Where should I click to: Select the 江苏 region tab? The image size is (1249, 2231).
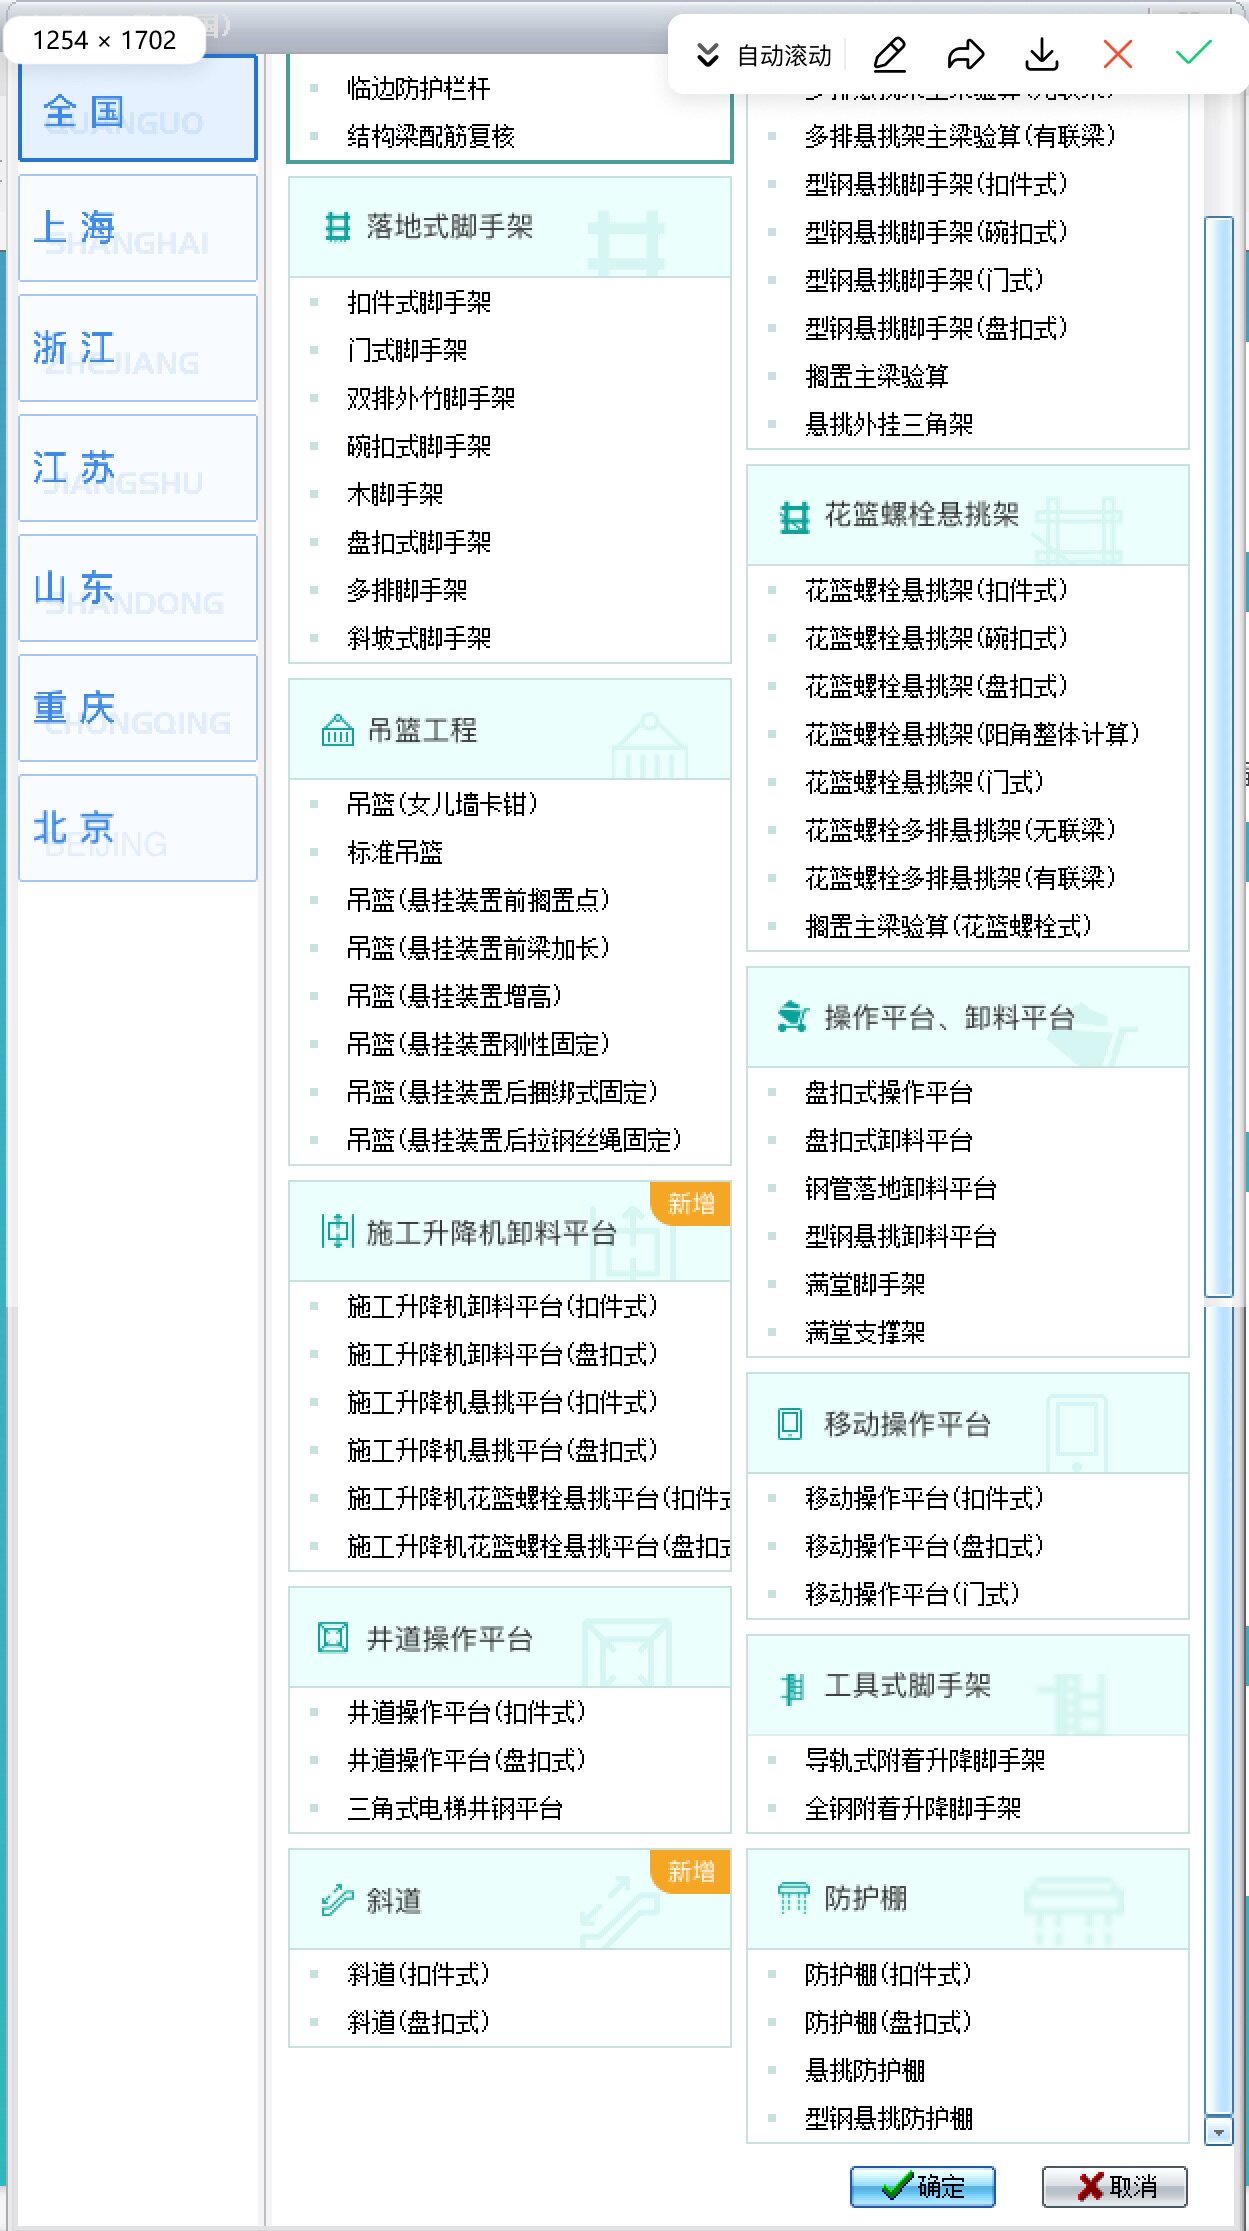(x=138, y=468)
